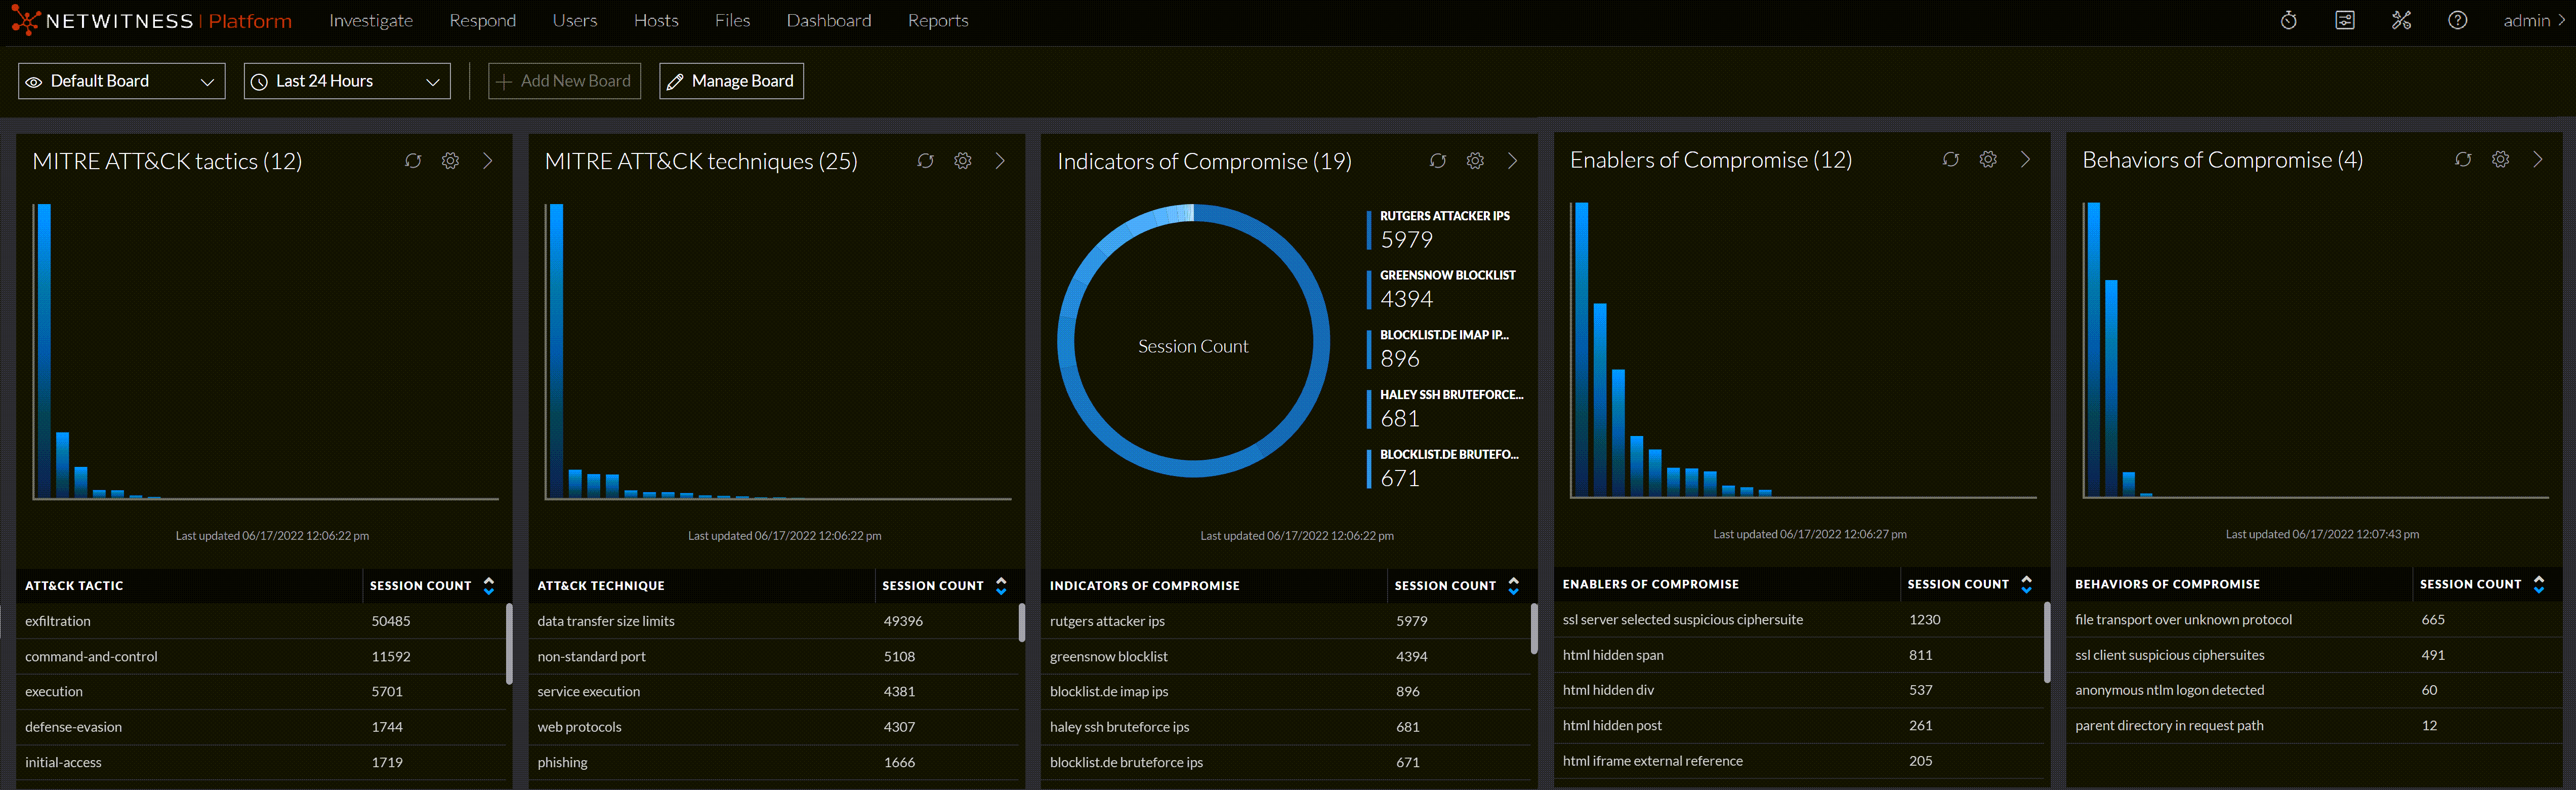The width and height of the screenshot is (2576, 790).
Task: Toggle sort on Behaviors session count column
Action: tap(2539, 584)
